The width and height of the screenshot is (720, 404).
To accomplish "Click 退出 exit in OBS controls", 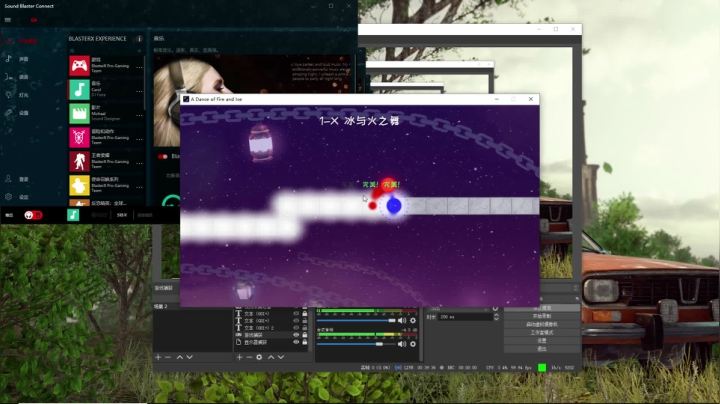I will tap(542, 349).
